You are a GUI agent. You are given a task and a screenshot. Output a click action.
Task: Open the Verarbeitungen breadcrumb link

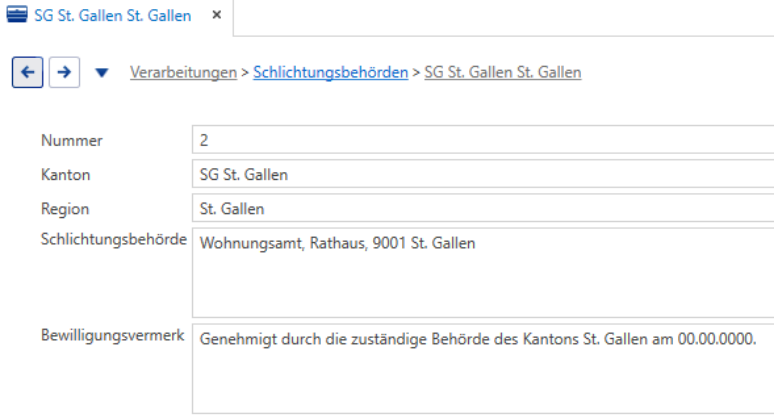(183, 73)
